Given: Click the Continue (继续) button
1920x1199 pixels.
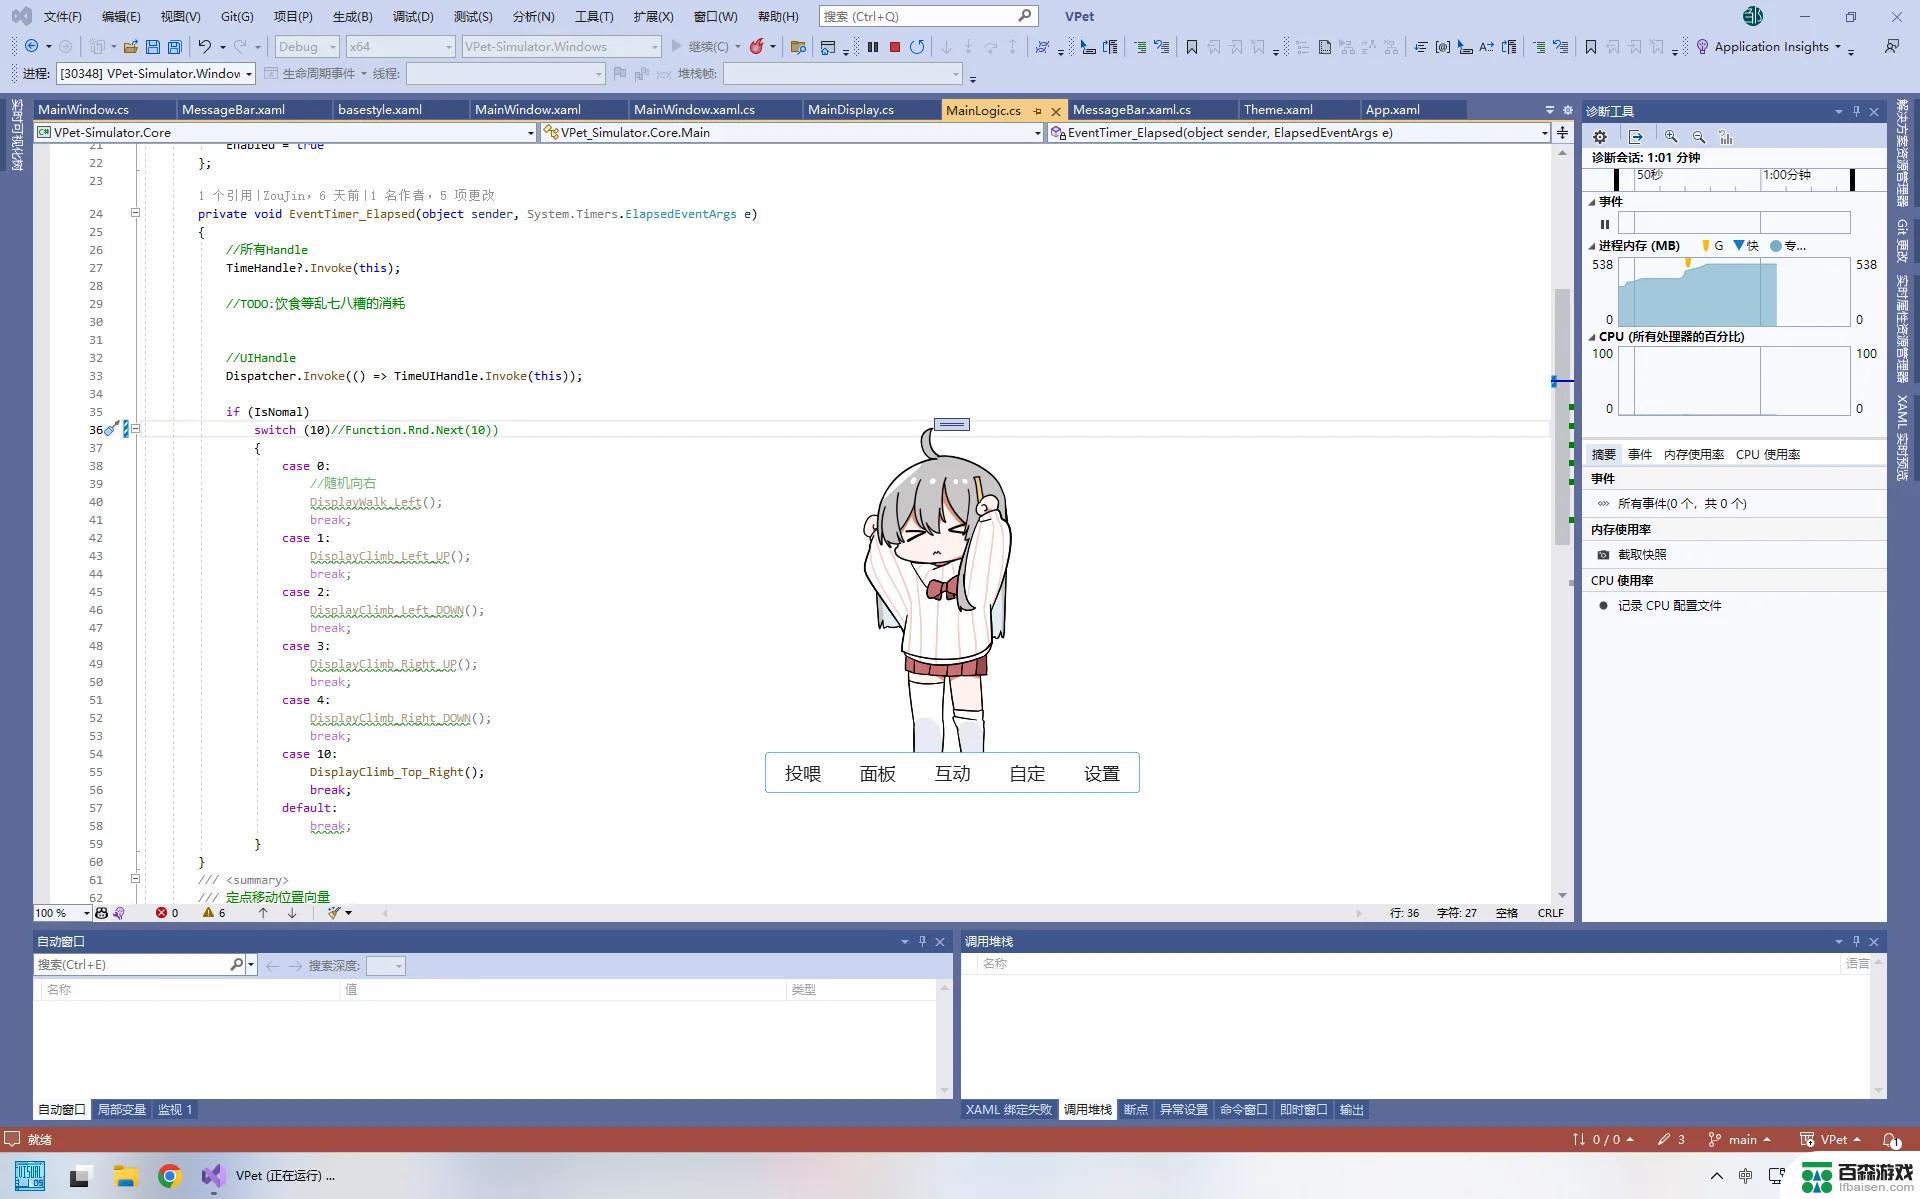Looking at the screenshot, I should click(704, 47).
